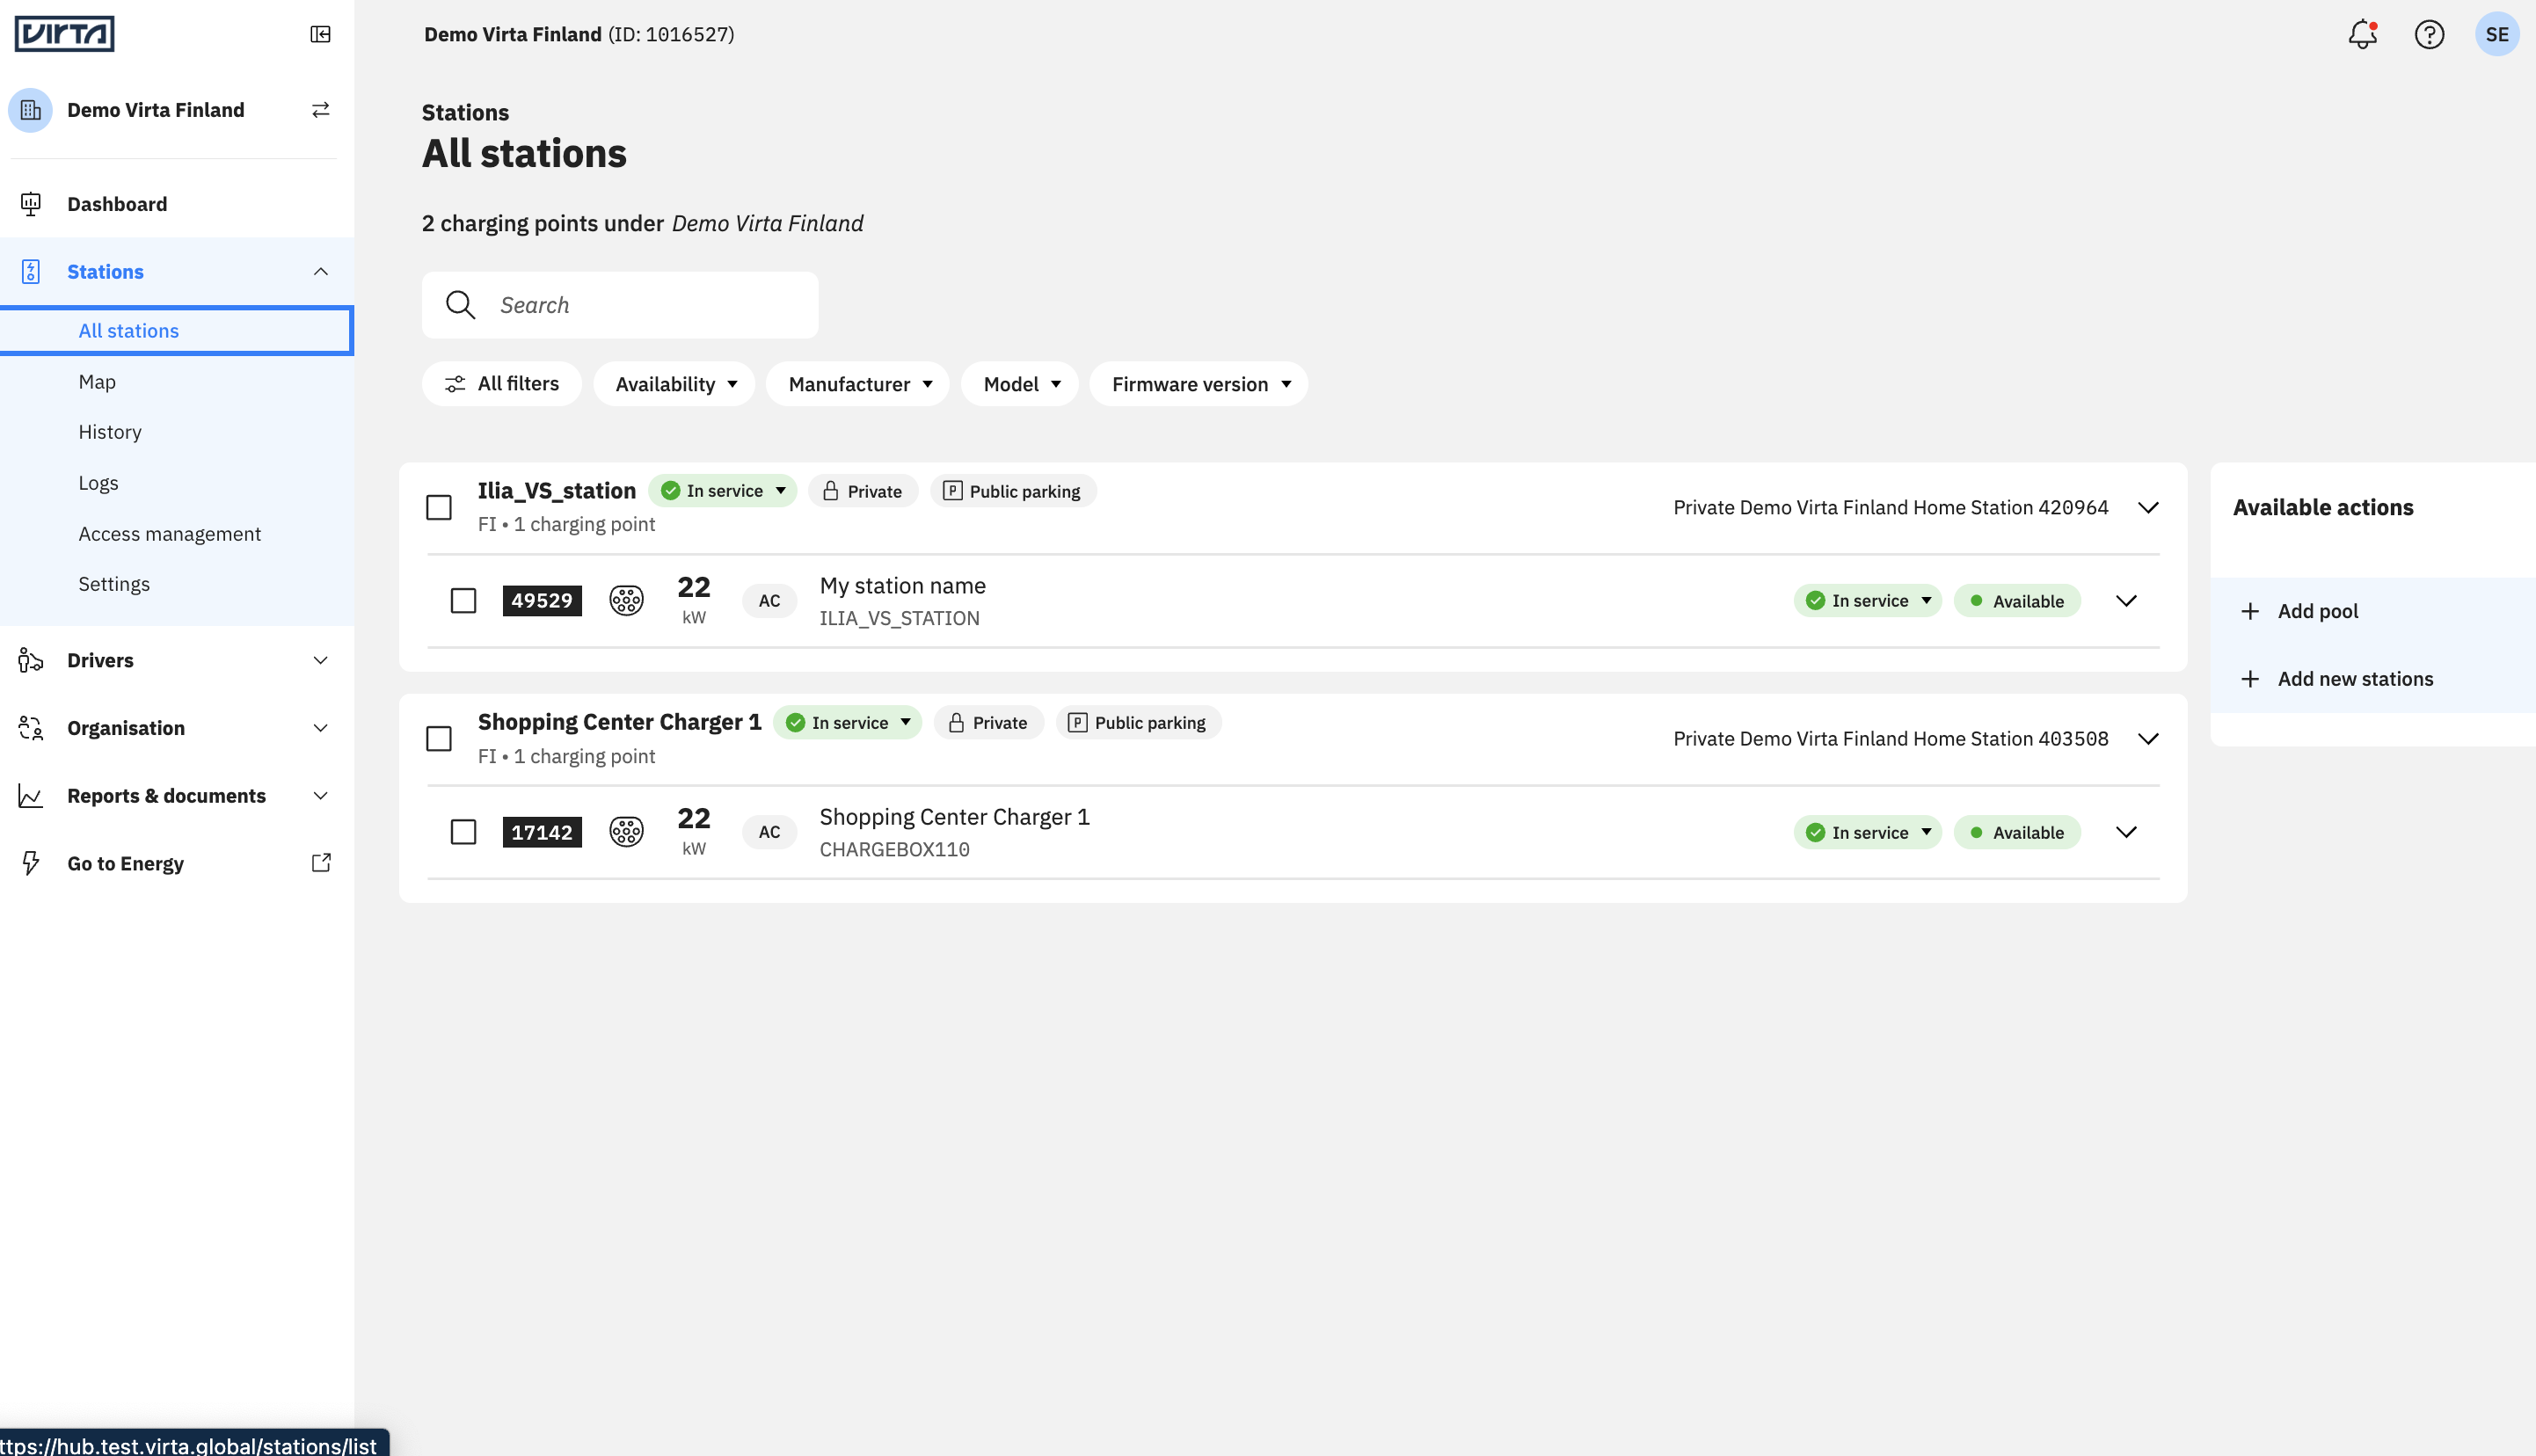The image size is (2536, 1456).
Task: Click the Dashboard icon in sidebar
Action: click(31, 204)
